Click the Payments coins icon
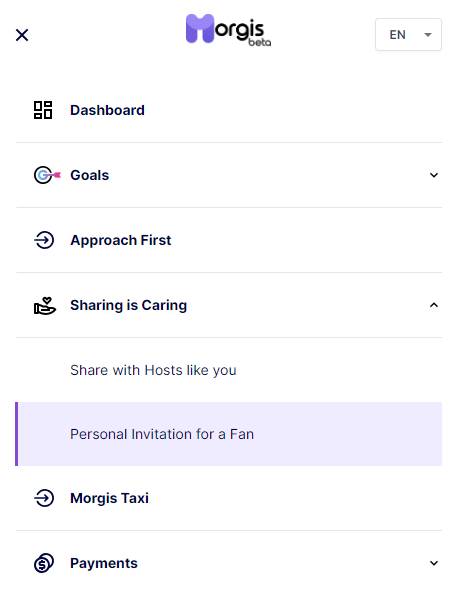This screenshot has height=592, width=452. pyautogui.click(x=44, y=563)
